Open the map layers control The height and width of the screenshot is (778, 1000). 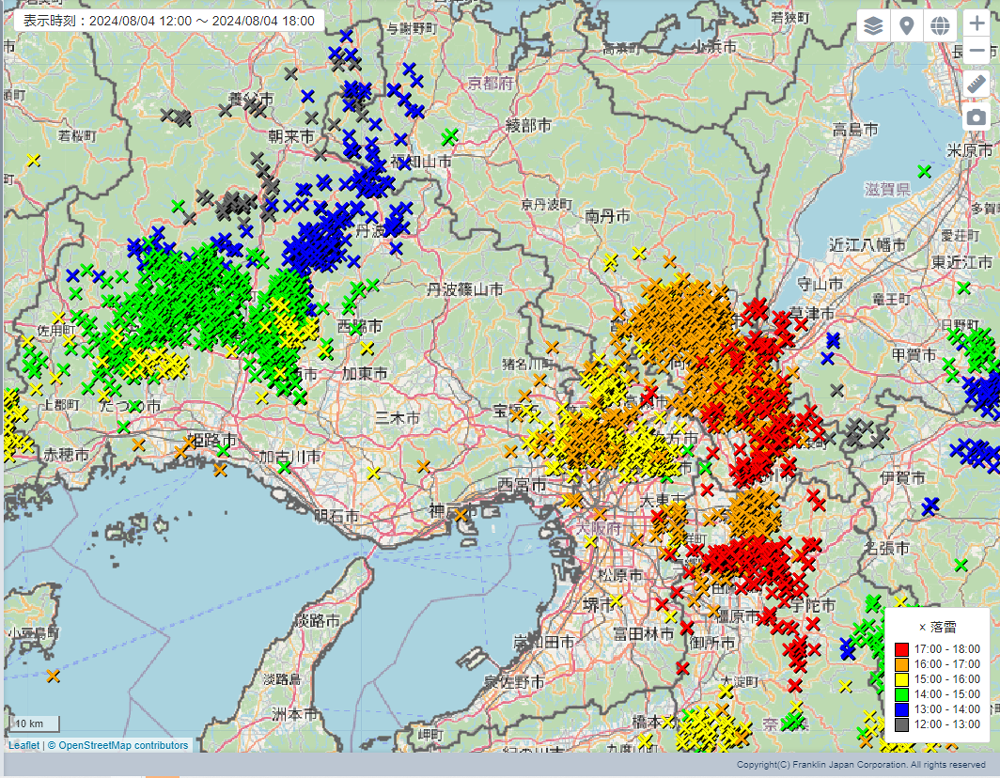click(874, 26)
